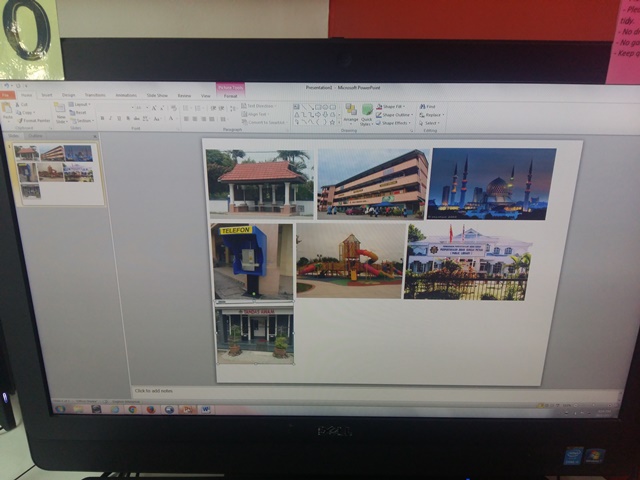Screen dimensions: 640x480
Task: Open Align Text dropdown
Action: (256, 114)
